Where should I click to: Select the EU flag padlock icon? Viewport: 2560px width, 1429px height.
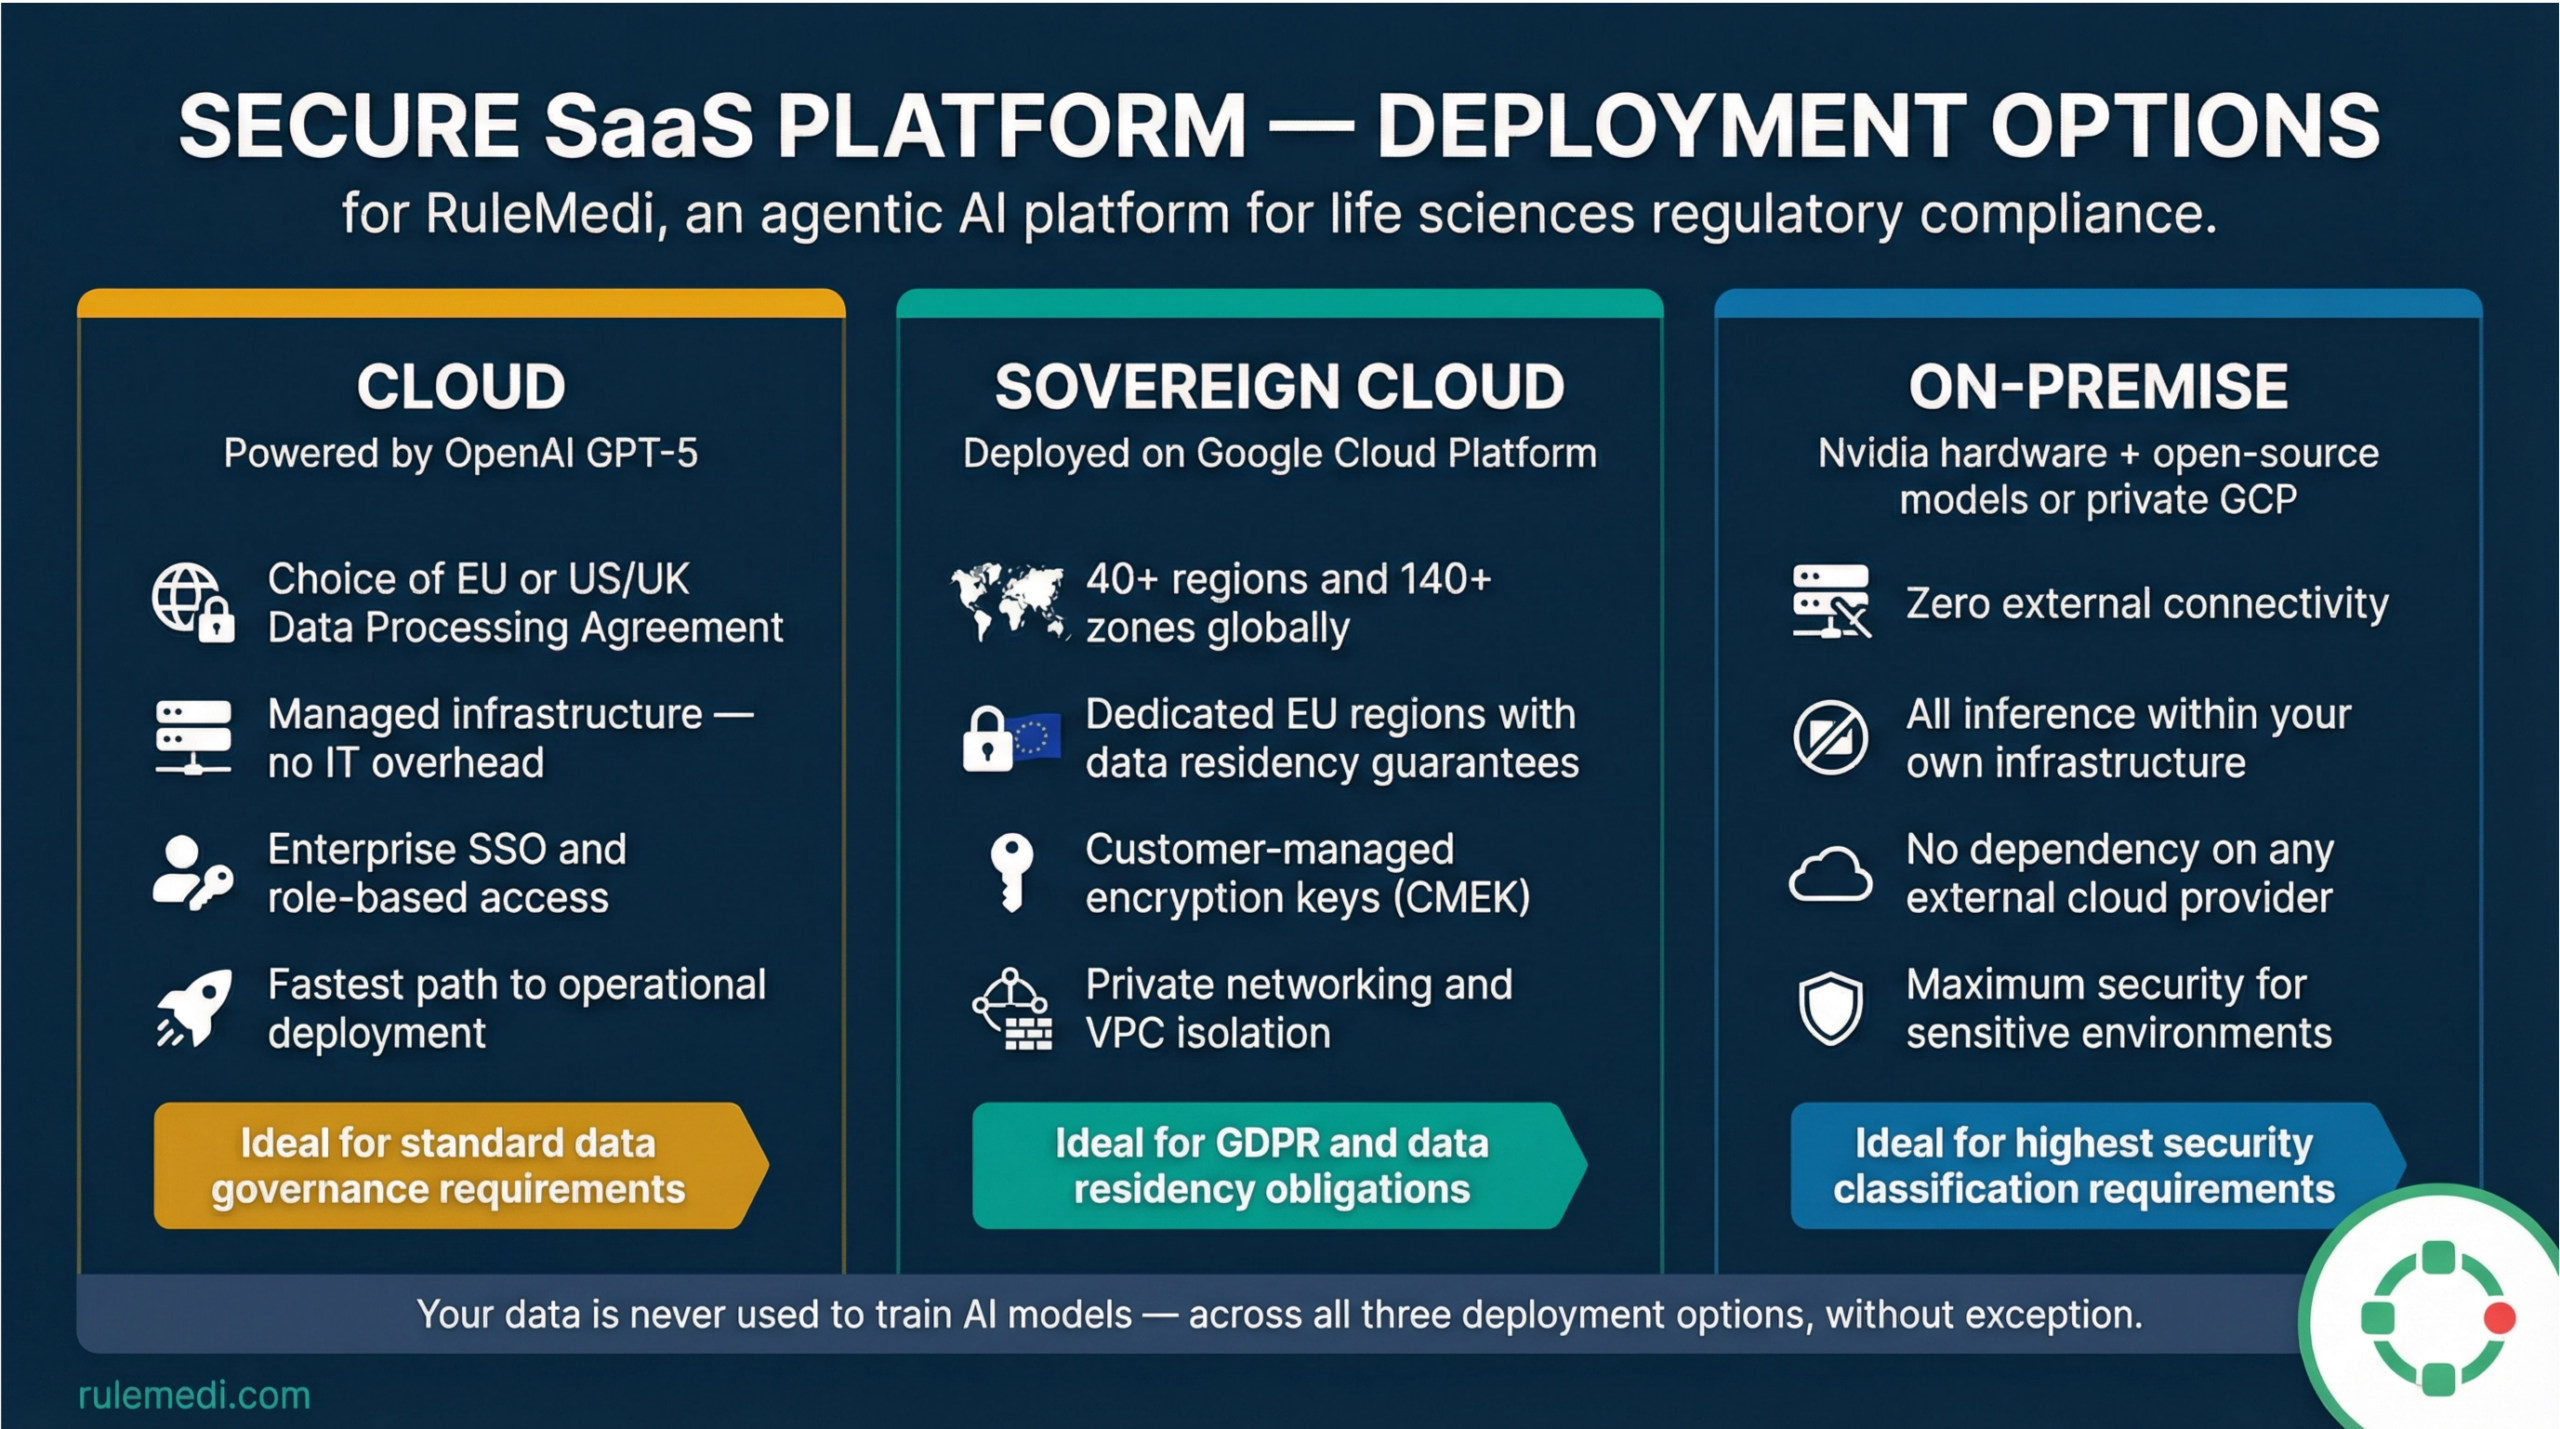1010,738
